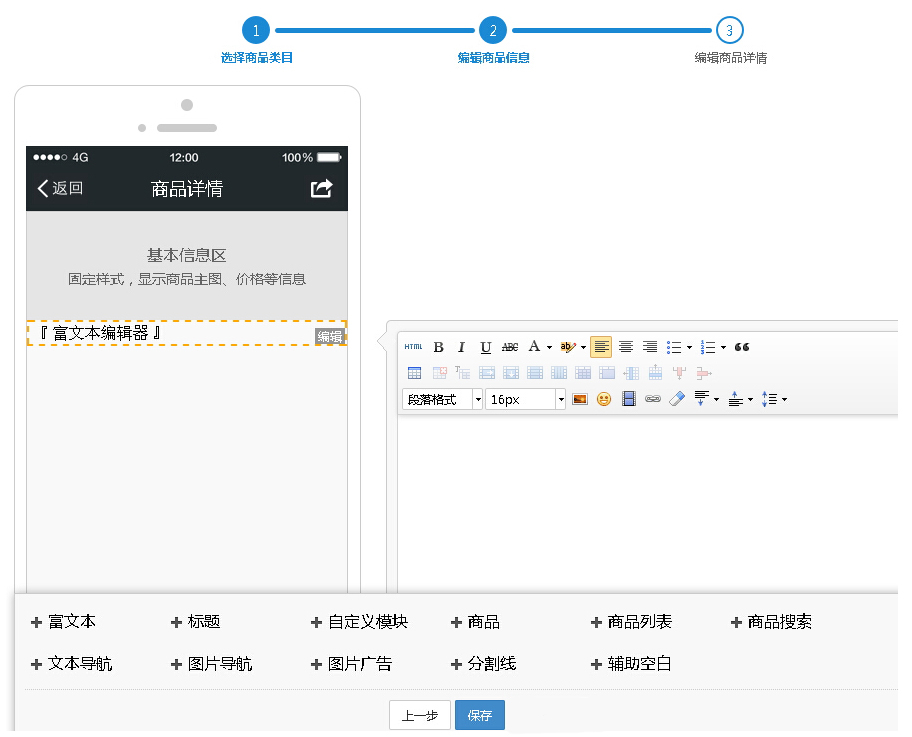The image size is (912, 737).
Task: Enable center alignment
Action: pos(626,347)
